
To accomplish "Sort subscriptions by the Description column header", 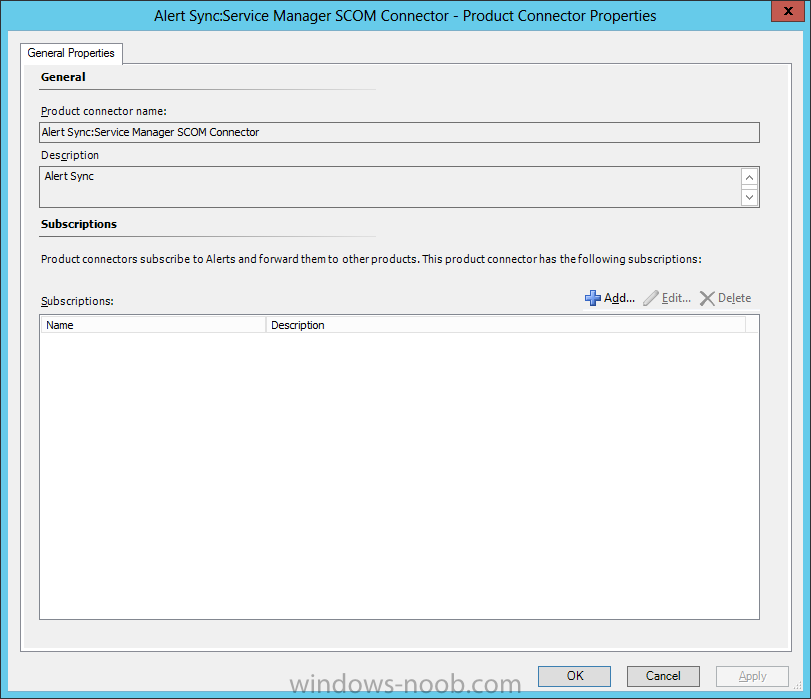I will coord(506,325).
